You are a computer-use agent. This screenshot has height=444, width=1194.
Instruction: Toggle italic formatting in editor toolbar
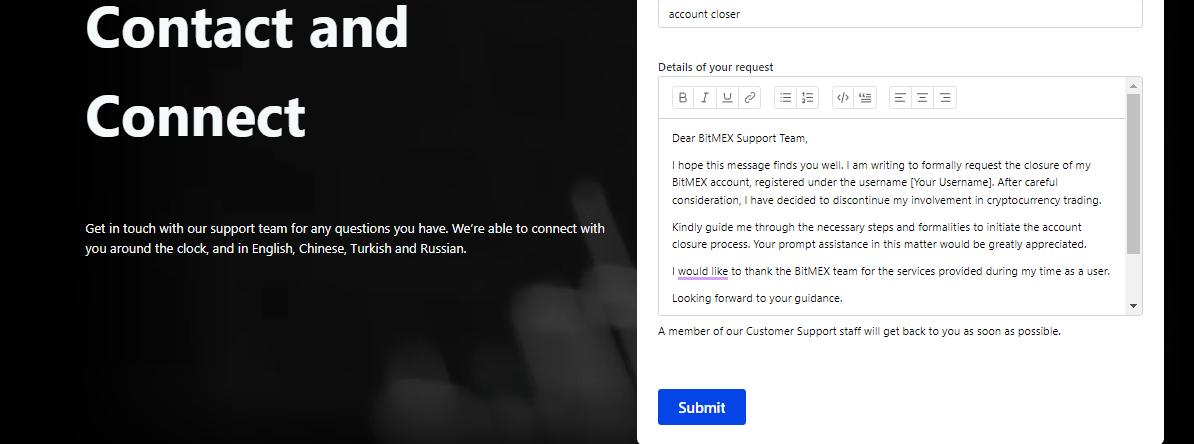click(x=705, y=97)
